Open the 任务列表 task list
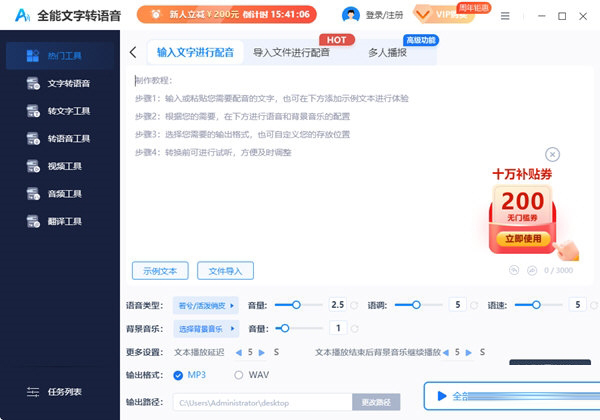 tap(62, 391)
